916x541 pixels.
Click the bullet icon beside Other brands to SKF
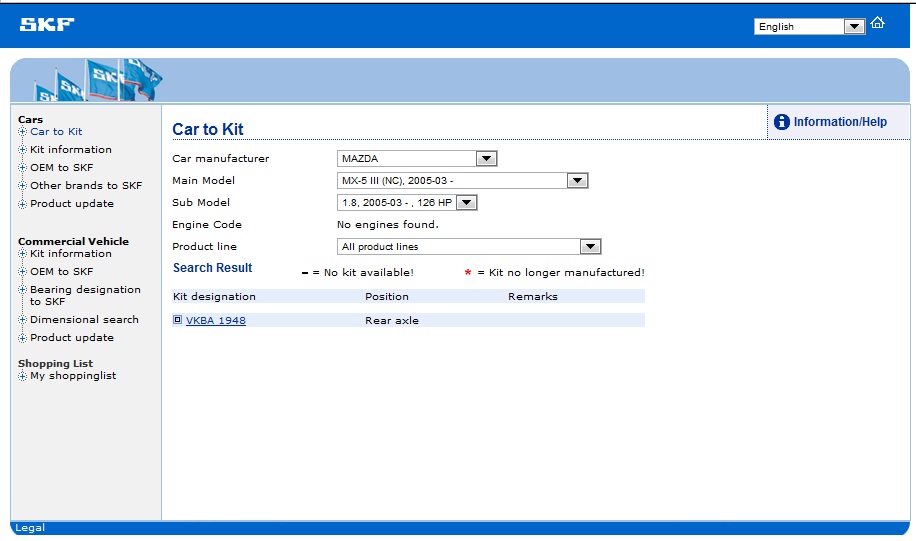pyautogui.click(x=22, y=185)
